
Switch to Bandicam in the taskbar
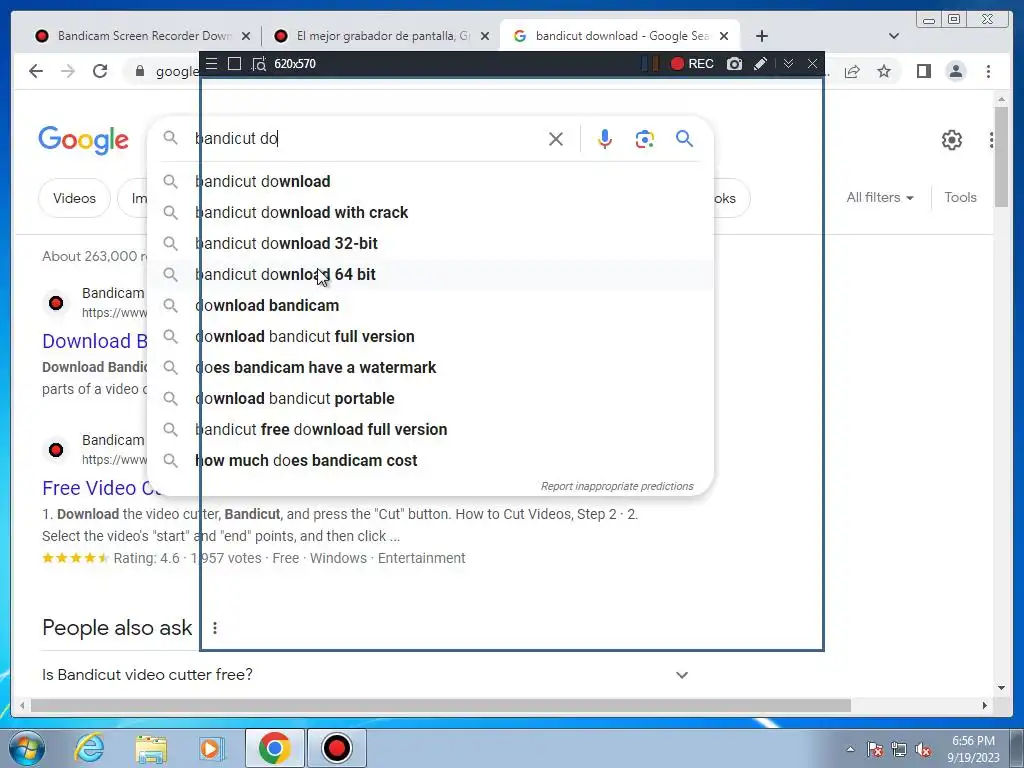click(x=337, y=748)
